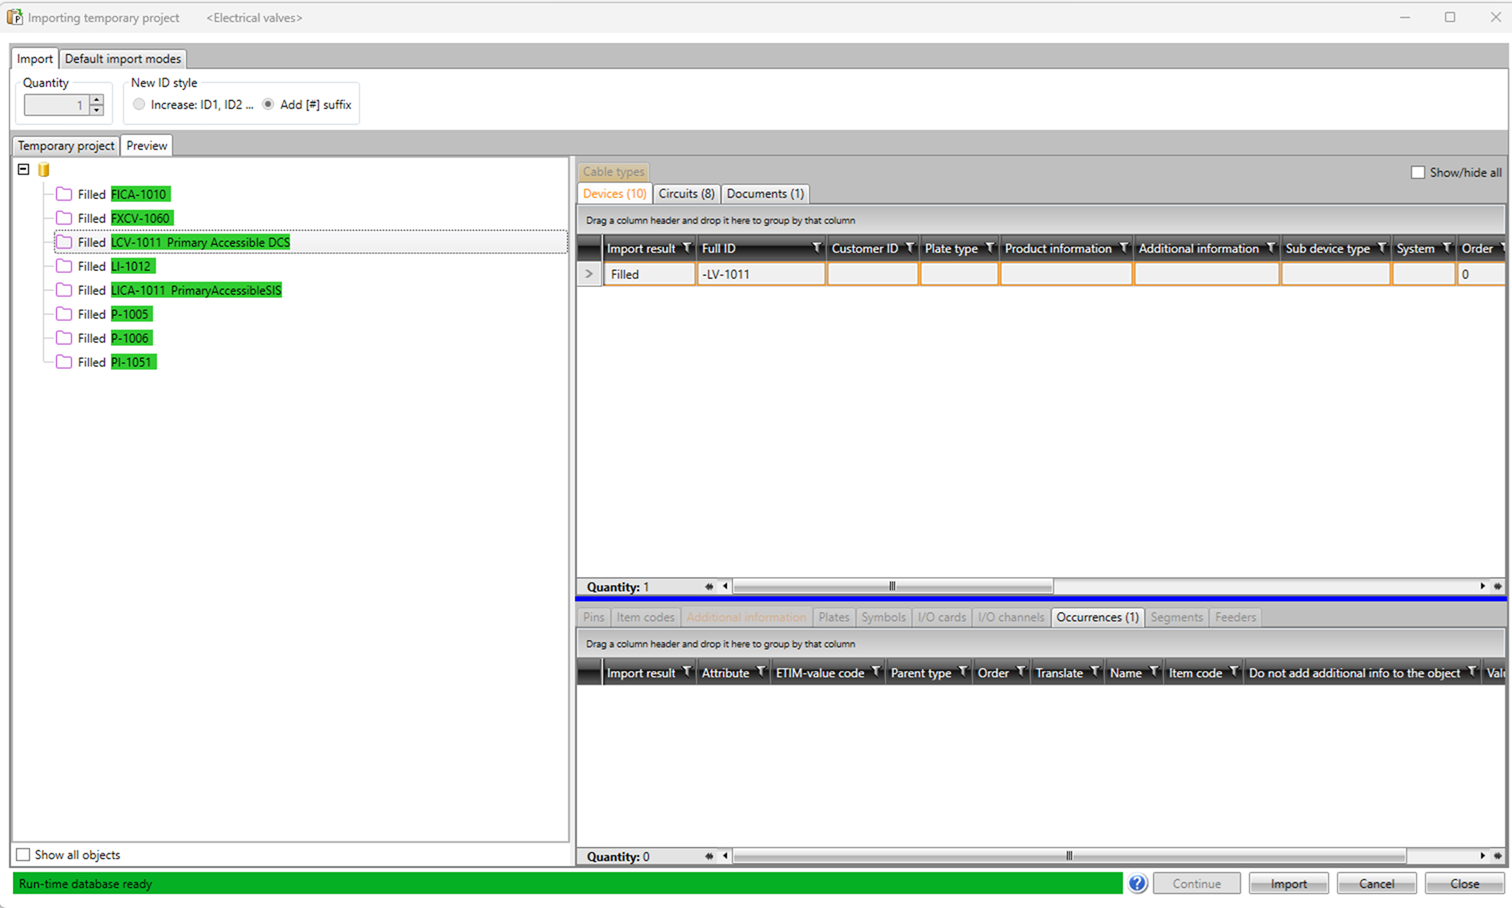This screenshot has width=1512, height=908.
Task: Switch to the Circuits (8) tab
Action: [686, 194]
